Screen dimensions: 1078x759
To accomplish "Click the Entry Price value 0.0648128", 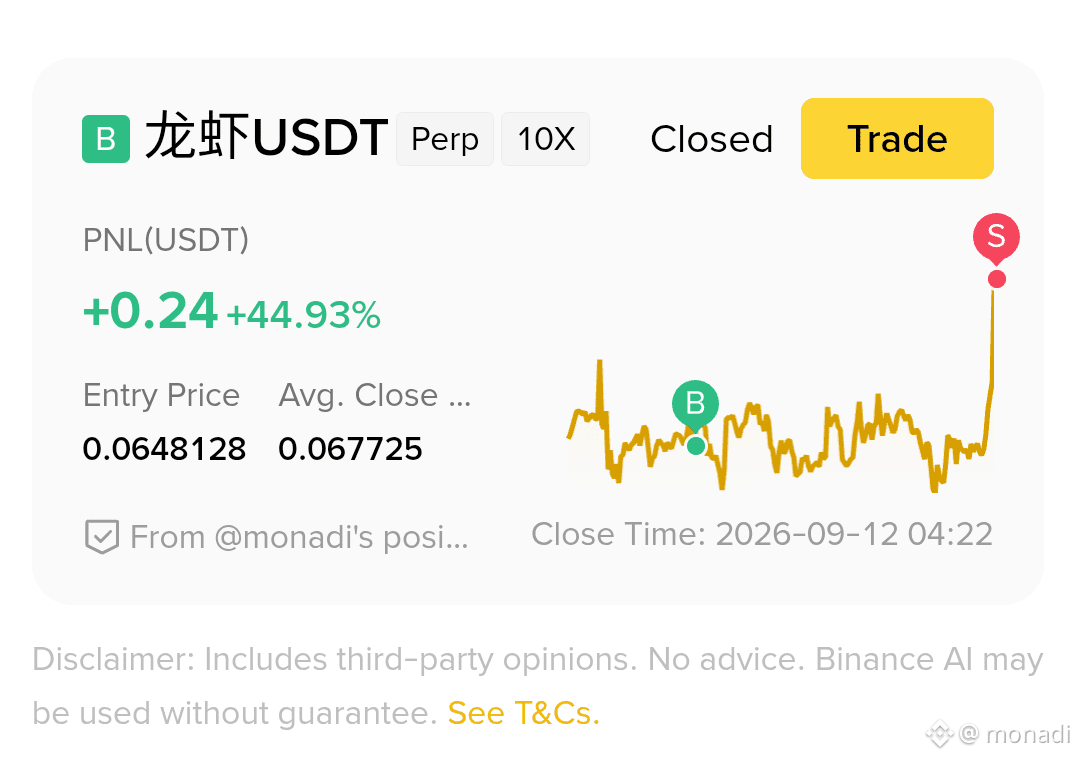I will 164,449.
